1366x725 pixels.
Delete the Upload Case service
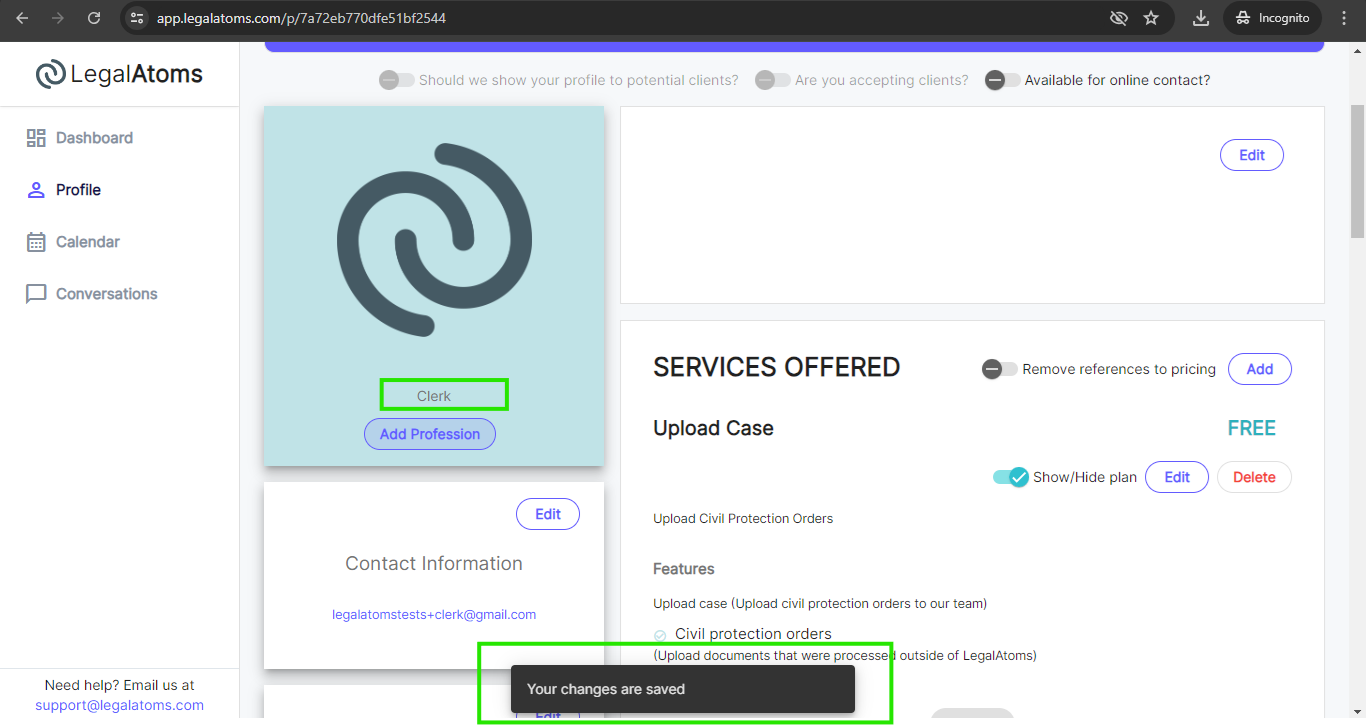1254,477
